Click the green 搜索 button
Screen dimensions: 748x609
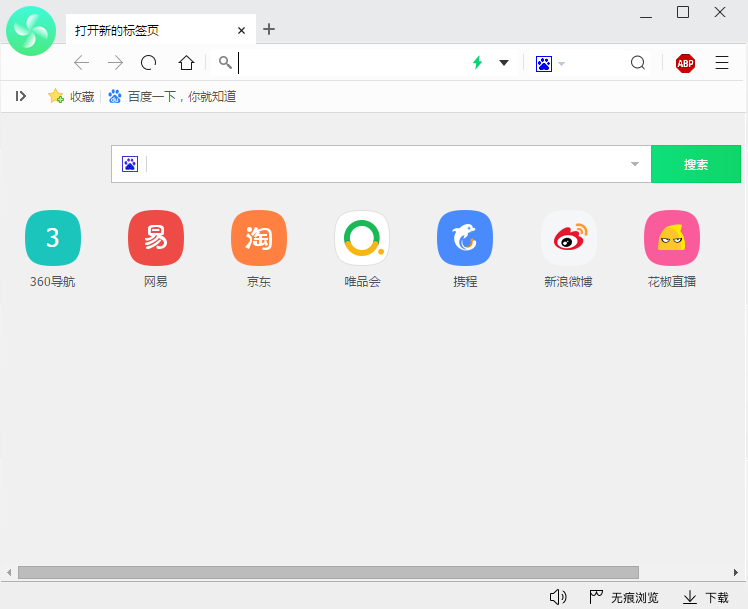tap(696, 164)
